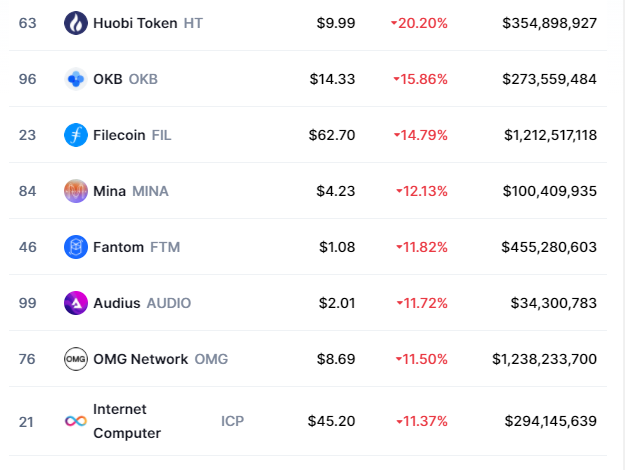The image size is (625, 470).
Task: Open the Huobi Token name link
Action: (135, 22)
